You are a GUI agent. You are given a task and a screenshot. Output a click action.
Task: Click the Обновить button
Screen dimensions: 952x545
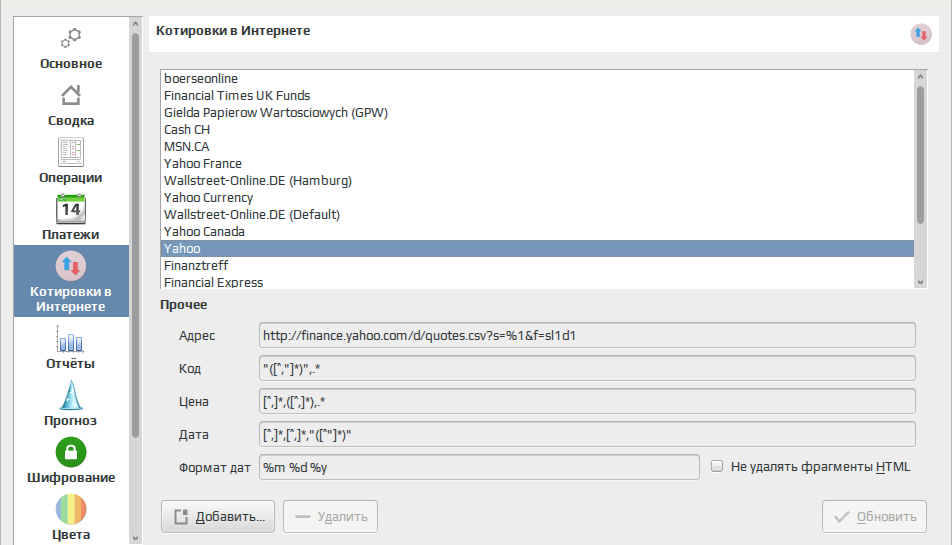(874, 516)
